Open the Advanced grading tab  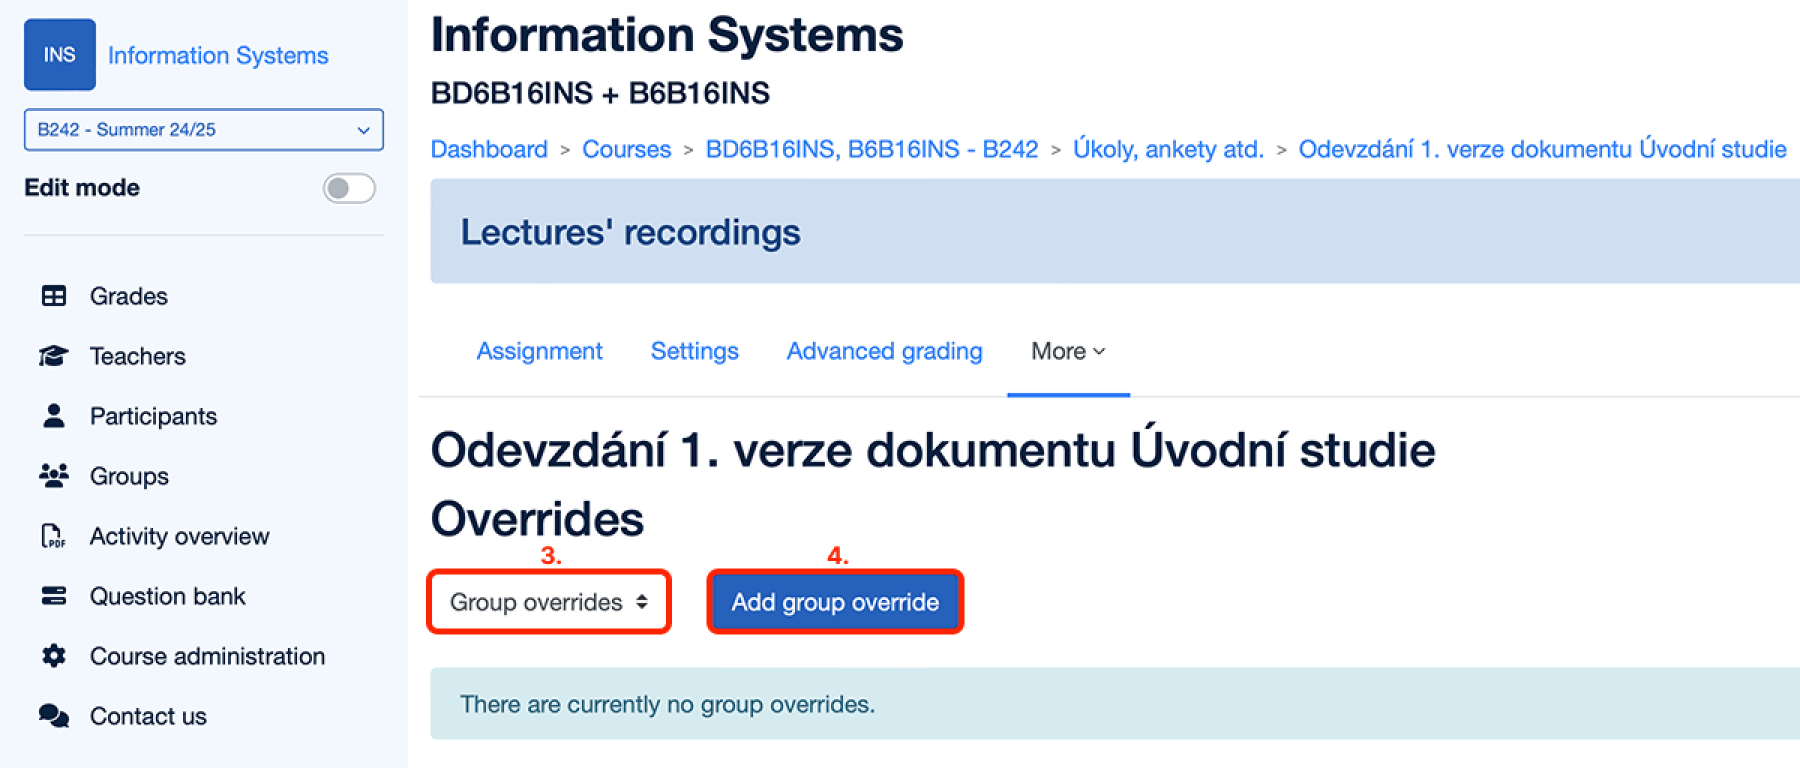click(885, 351)
